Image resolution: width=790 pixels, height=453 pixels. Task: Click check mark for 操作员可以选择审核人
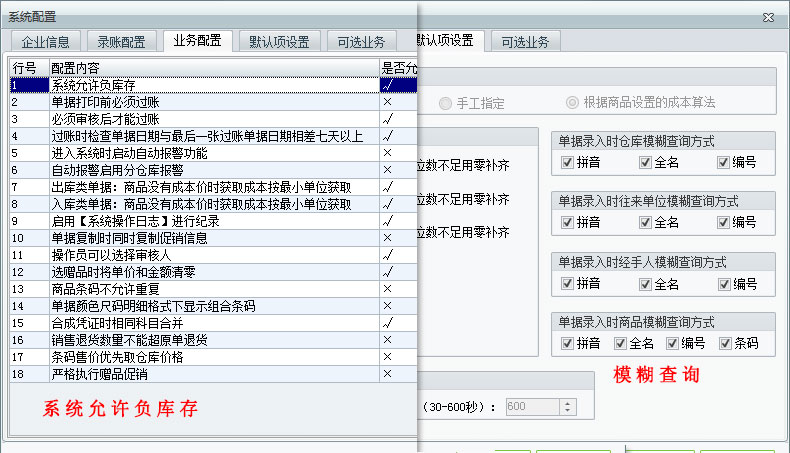pos(387,255)
